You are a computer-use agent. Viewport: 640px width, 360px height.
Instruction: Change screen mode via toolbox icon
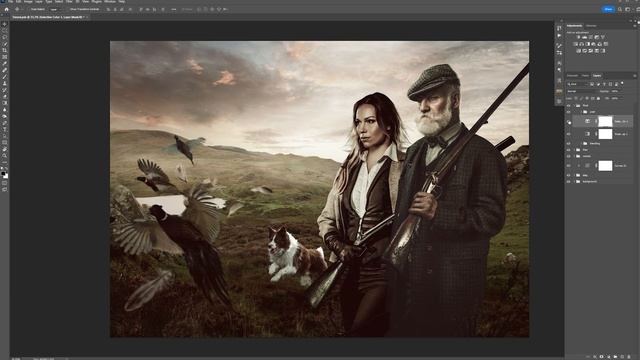coord(4,189)
